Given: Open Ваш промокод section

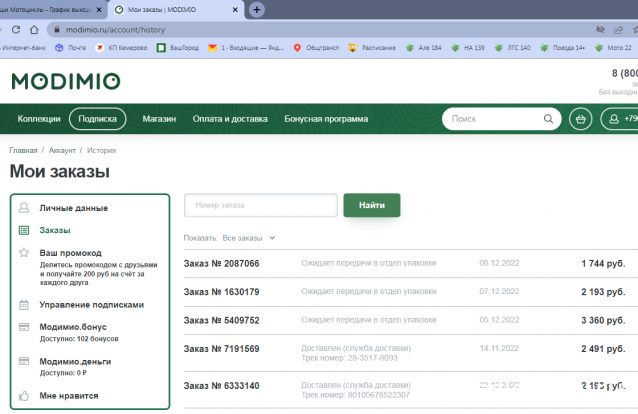Looking at the screenshot, I should [70, 253].
